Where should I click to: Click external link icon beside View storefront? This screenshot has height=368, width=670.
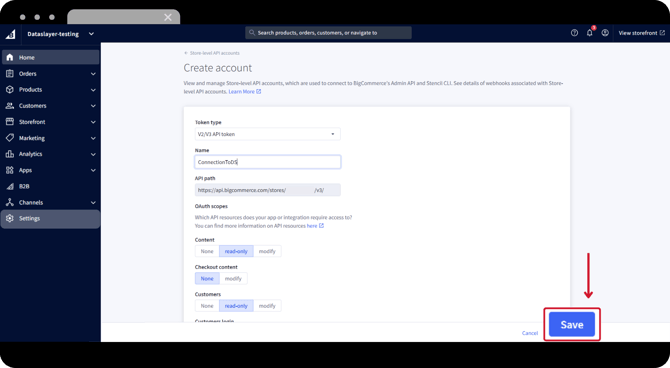pyautogui.click(x=662, y=33)
